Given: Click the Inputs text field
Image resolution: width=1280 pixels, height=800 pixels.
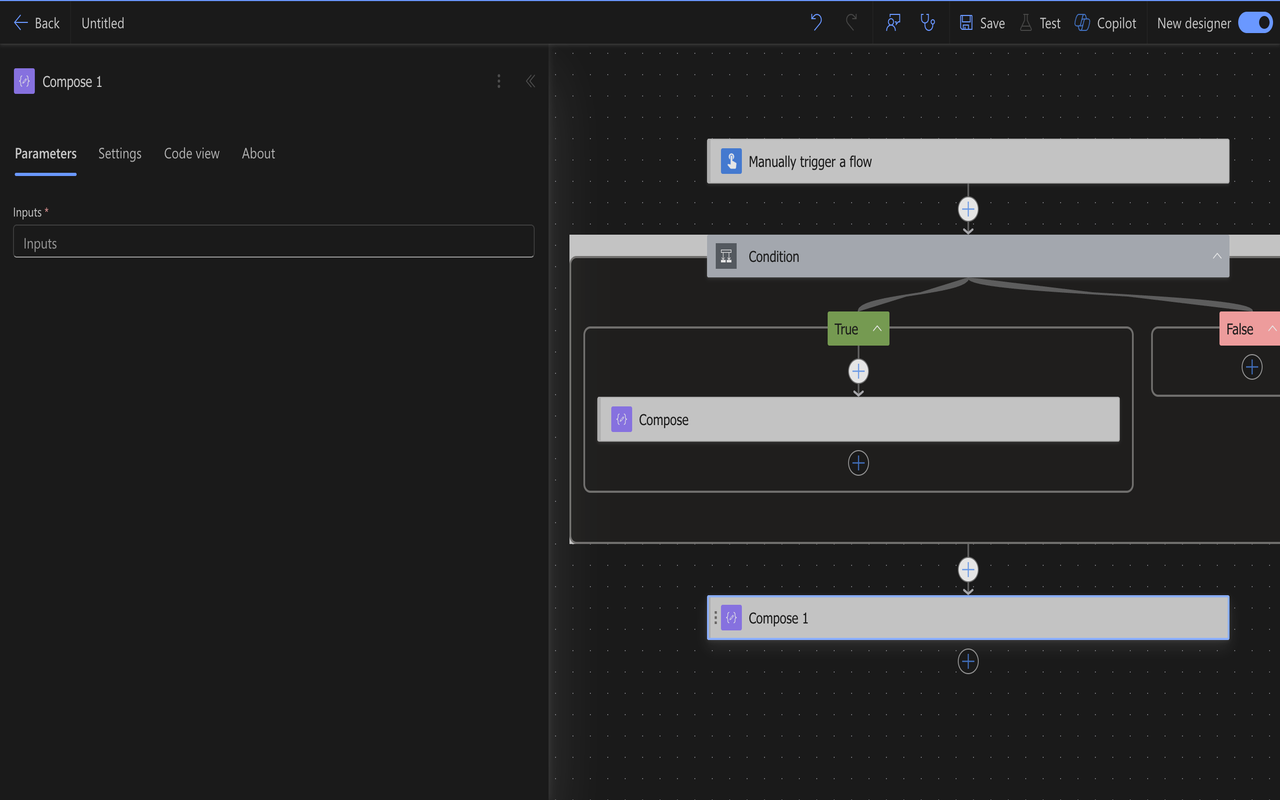Looking at the screenshot, I should point(273,242).
